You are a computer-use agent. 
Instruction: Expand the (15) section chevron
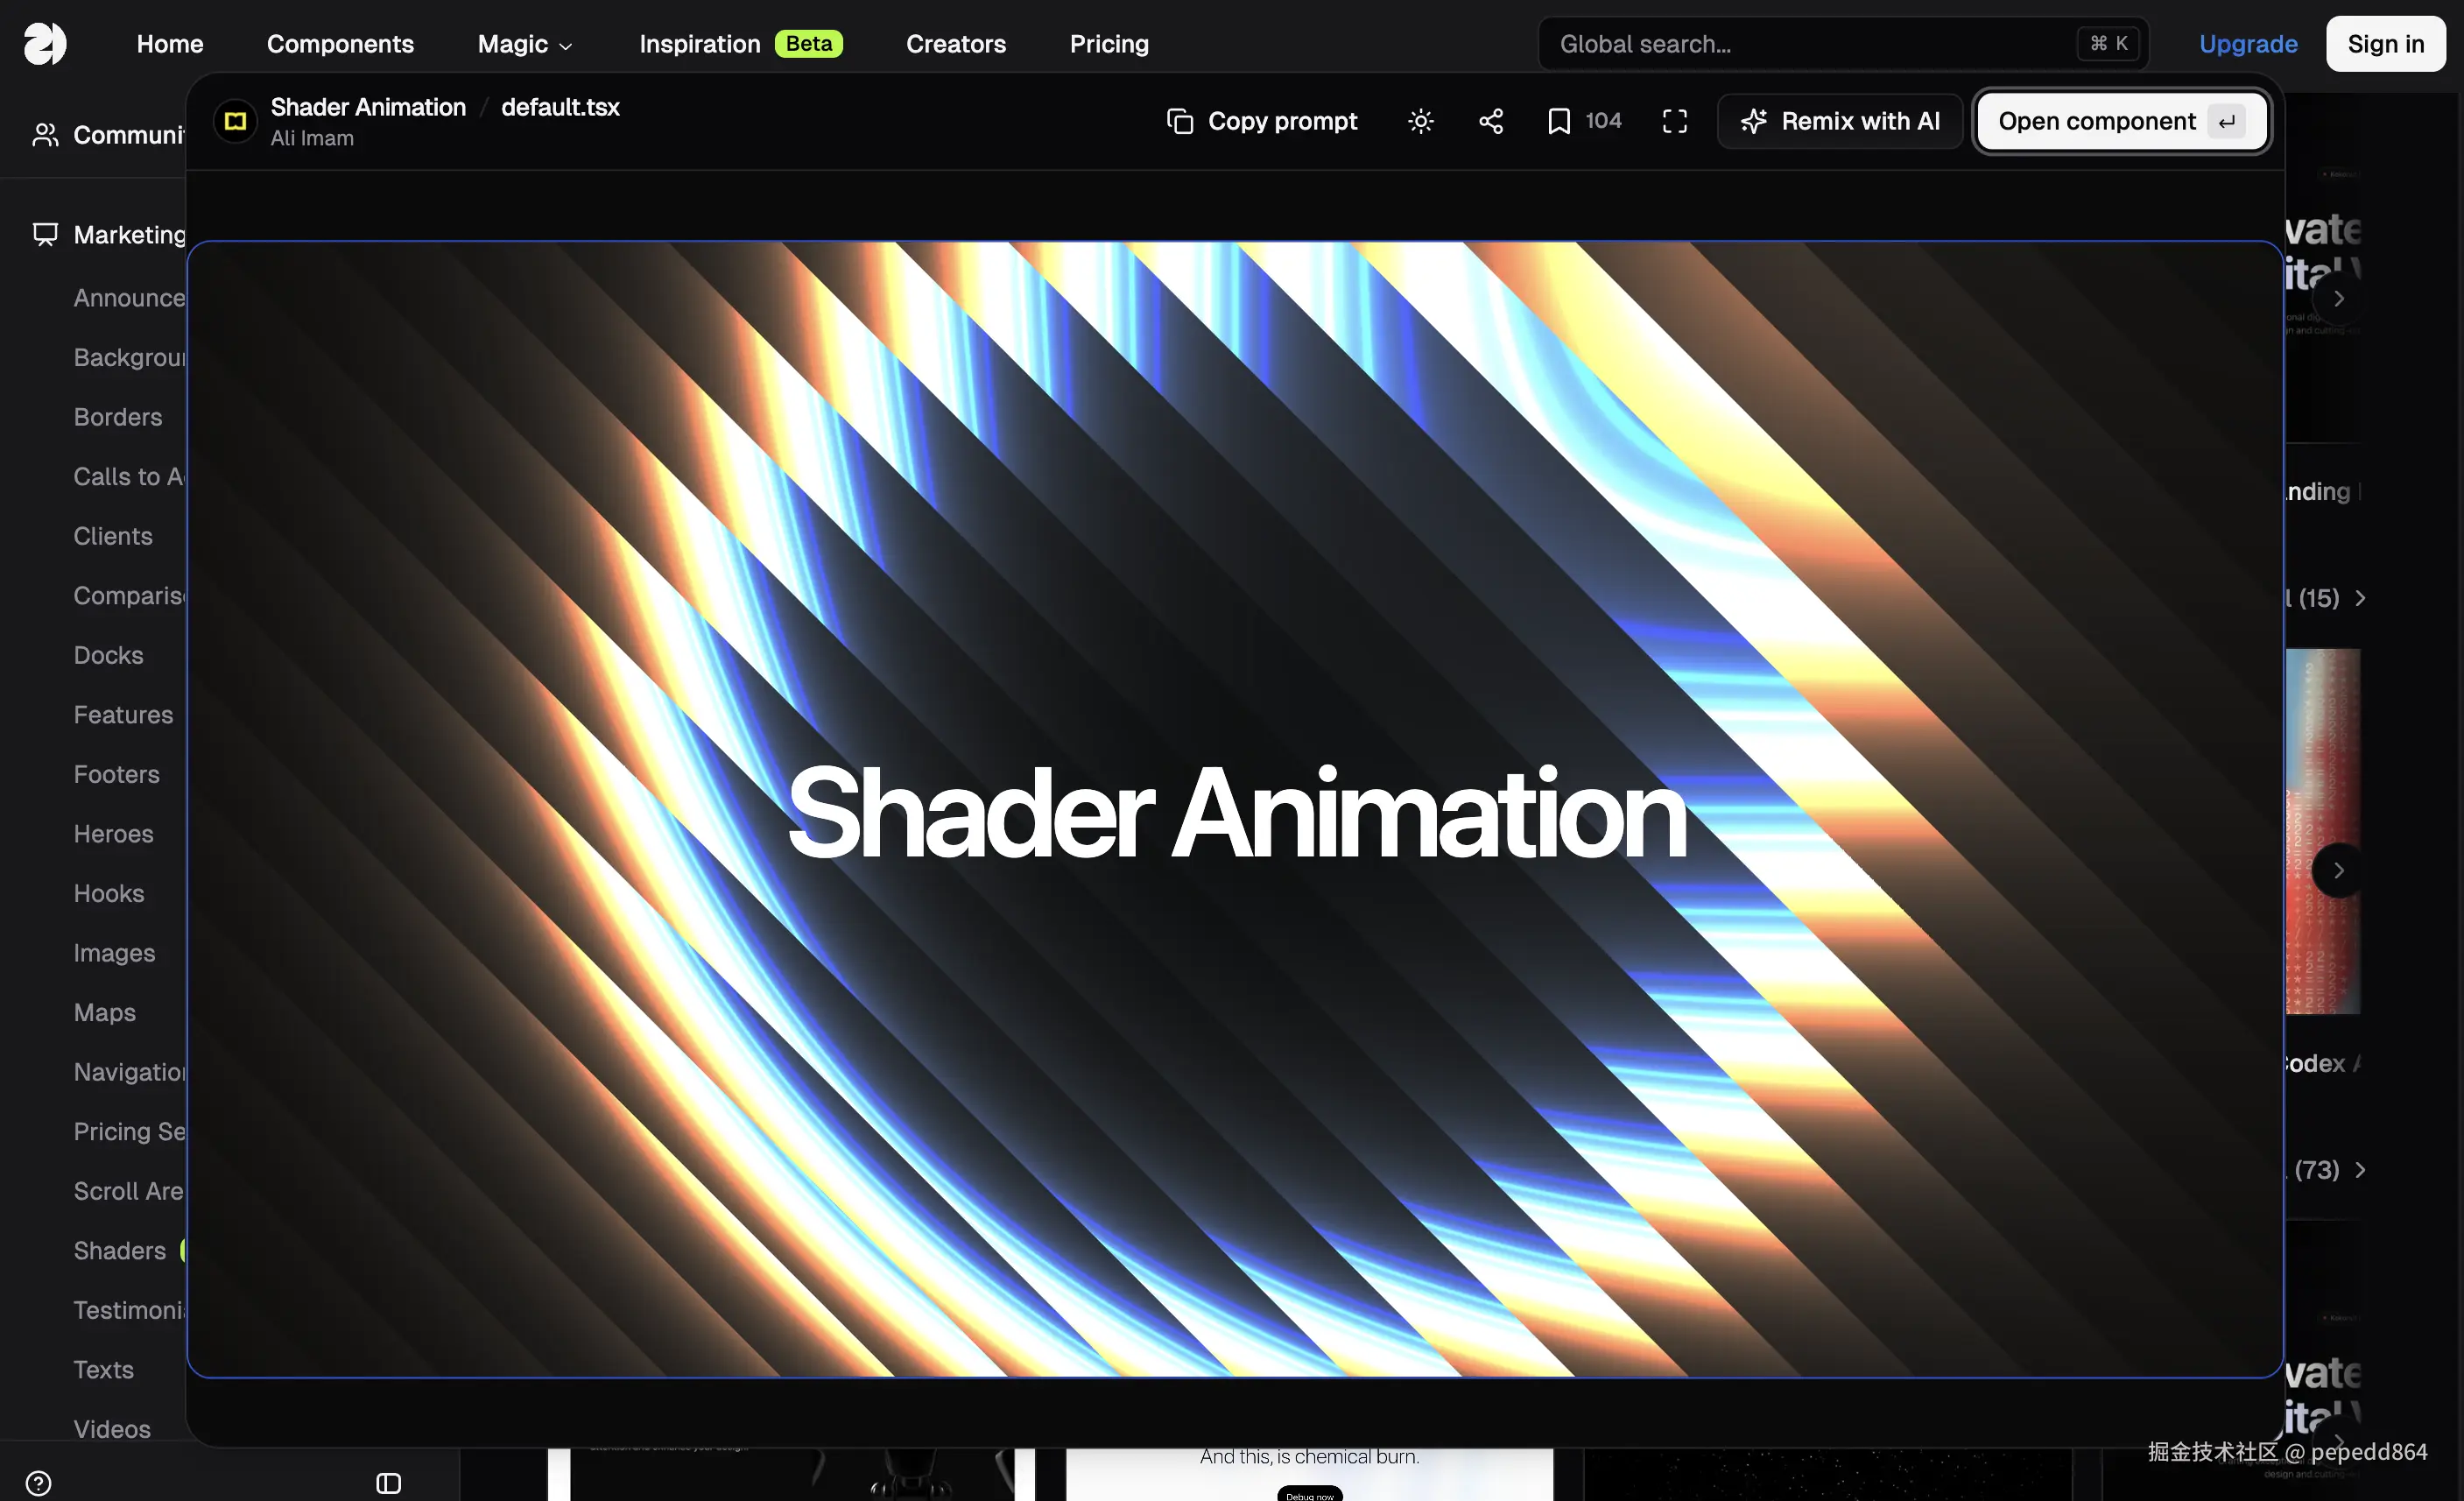coord(2360,598)
